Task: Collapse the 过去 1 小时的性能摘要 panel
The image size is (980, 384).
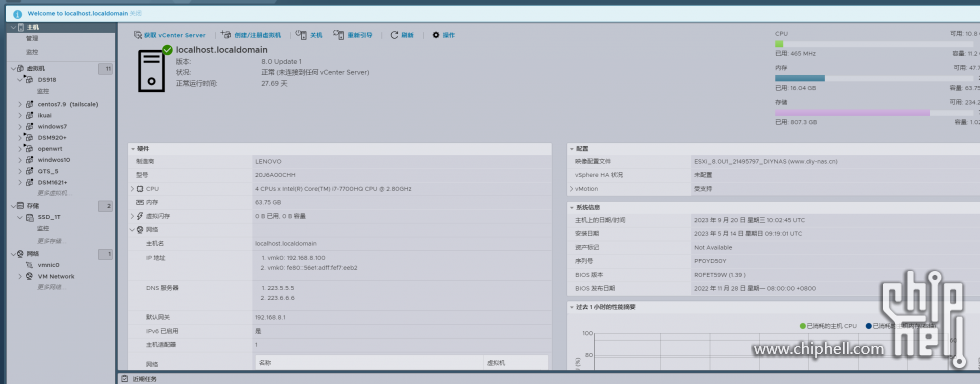Action: click(572, 307)
